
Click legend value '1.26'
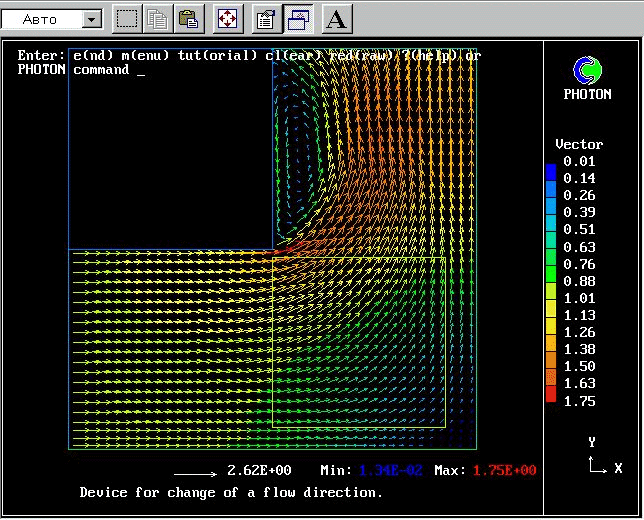579,332
